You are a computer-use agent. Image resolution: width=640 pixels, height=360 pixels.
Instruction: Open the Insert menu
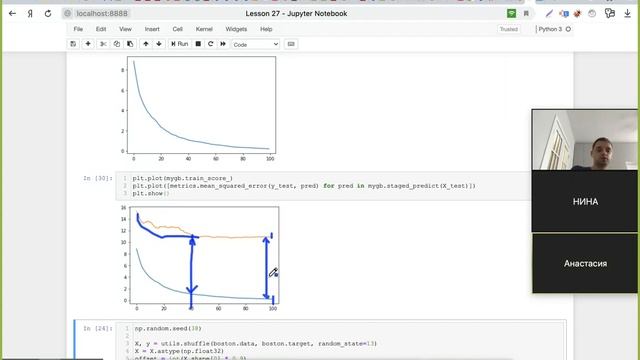click(x=152, y=29)
